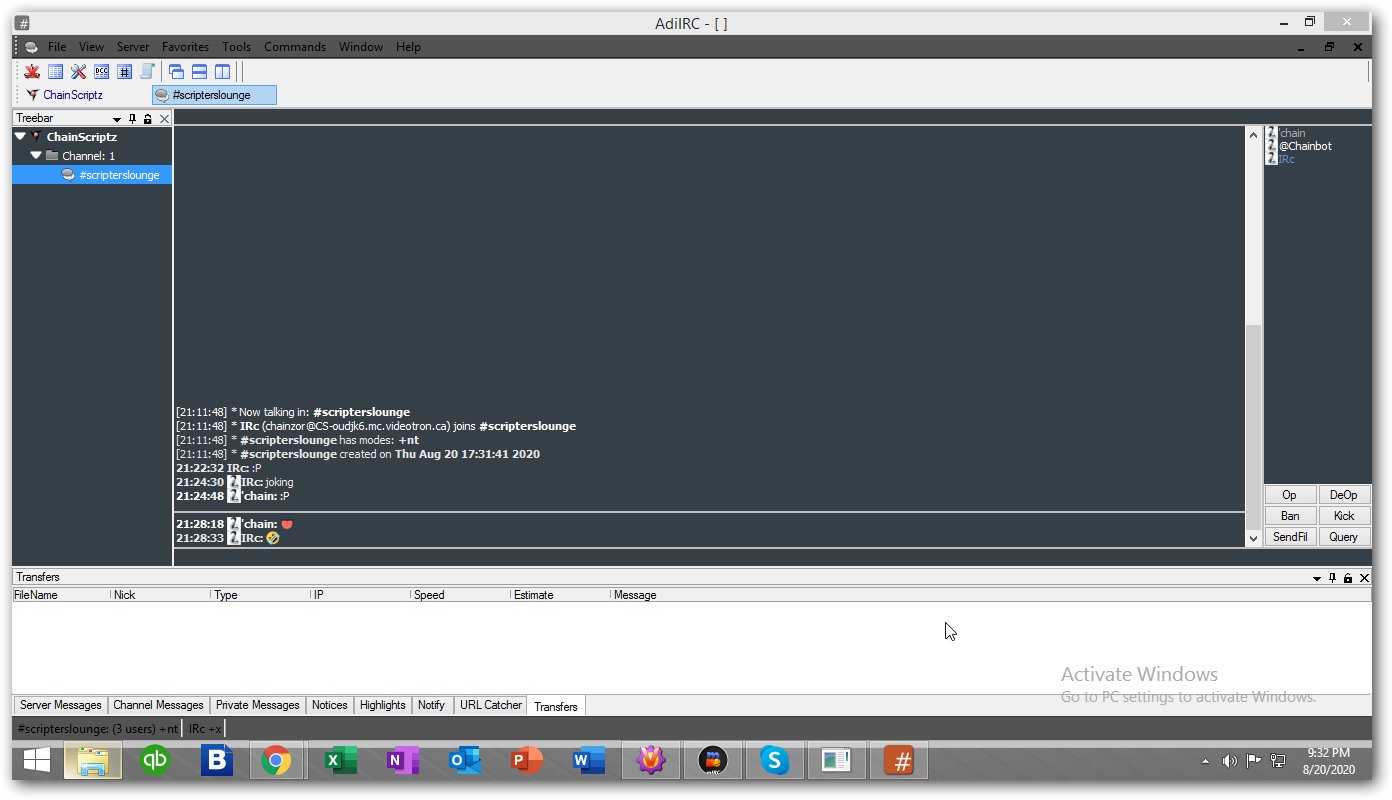This screenshot has height=800, width=1392.
Task: Open Skype from the Windows taskbar
Action: pos(774,761)
